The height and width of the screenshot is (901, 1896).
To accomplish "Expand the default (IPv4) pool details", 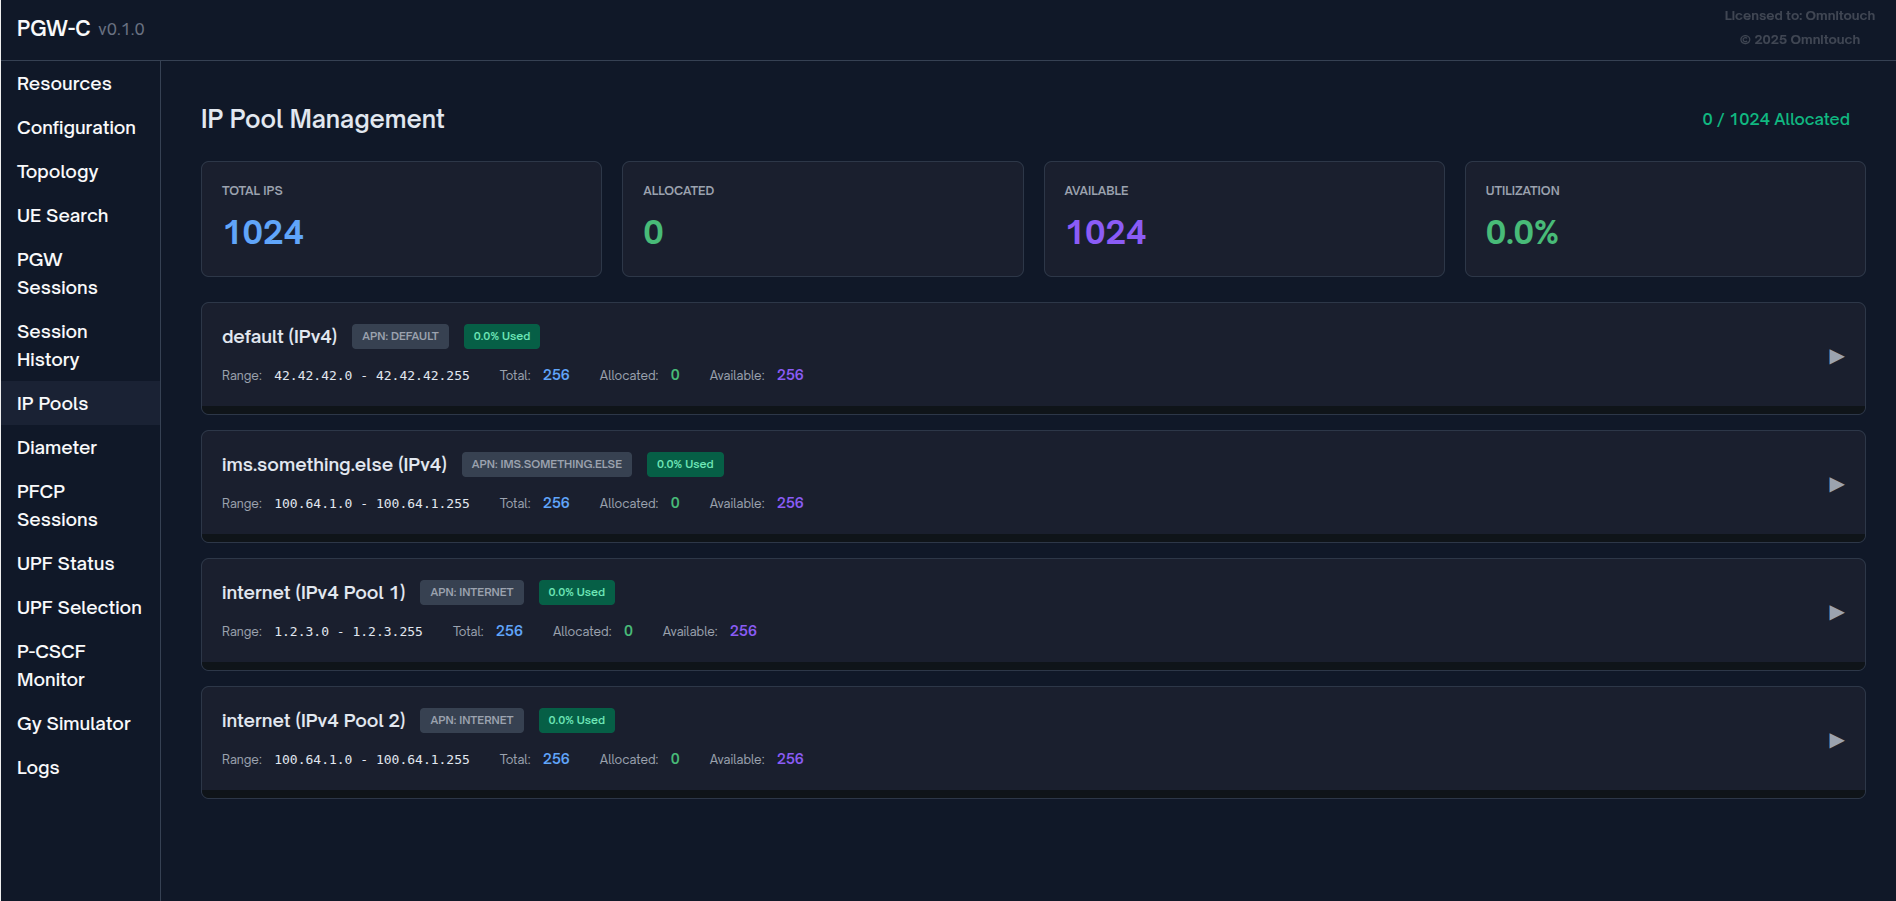I will pyautogui.click(x=1836, y=356).
